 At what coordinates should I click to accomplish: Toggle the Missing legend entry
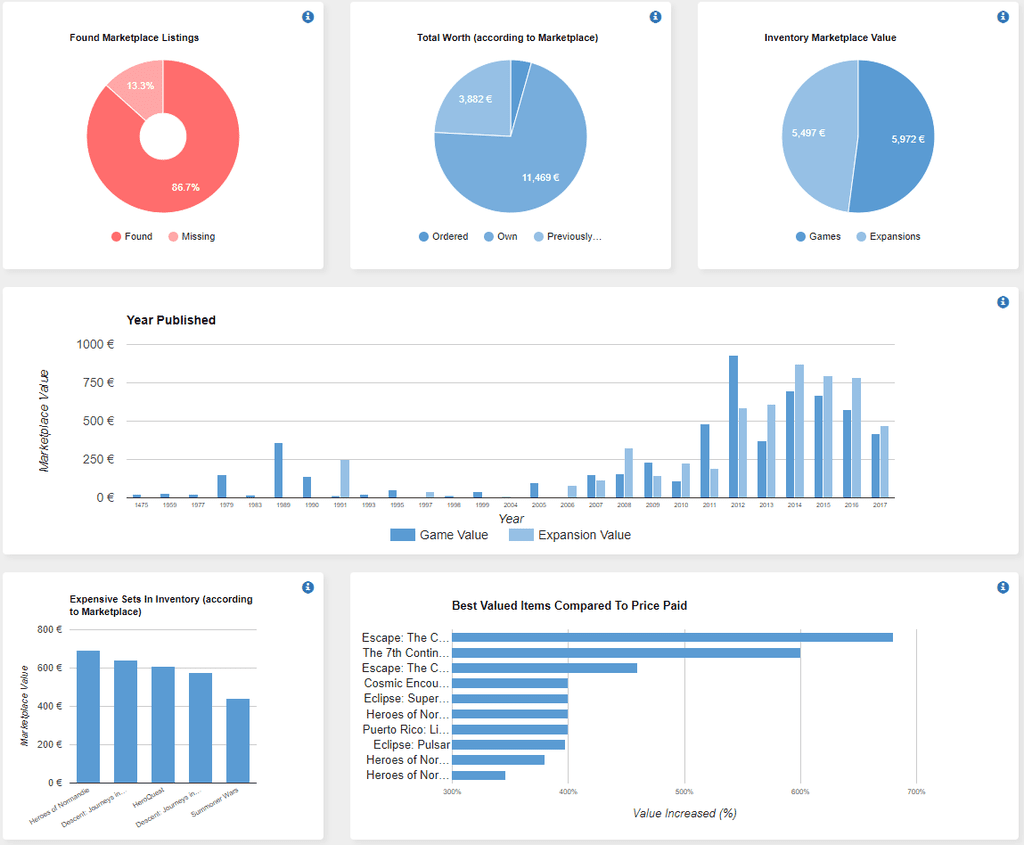[191, 236]
